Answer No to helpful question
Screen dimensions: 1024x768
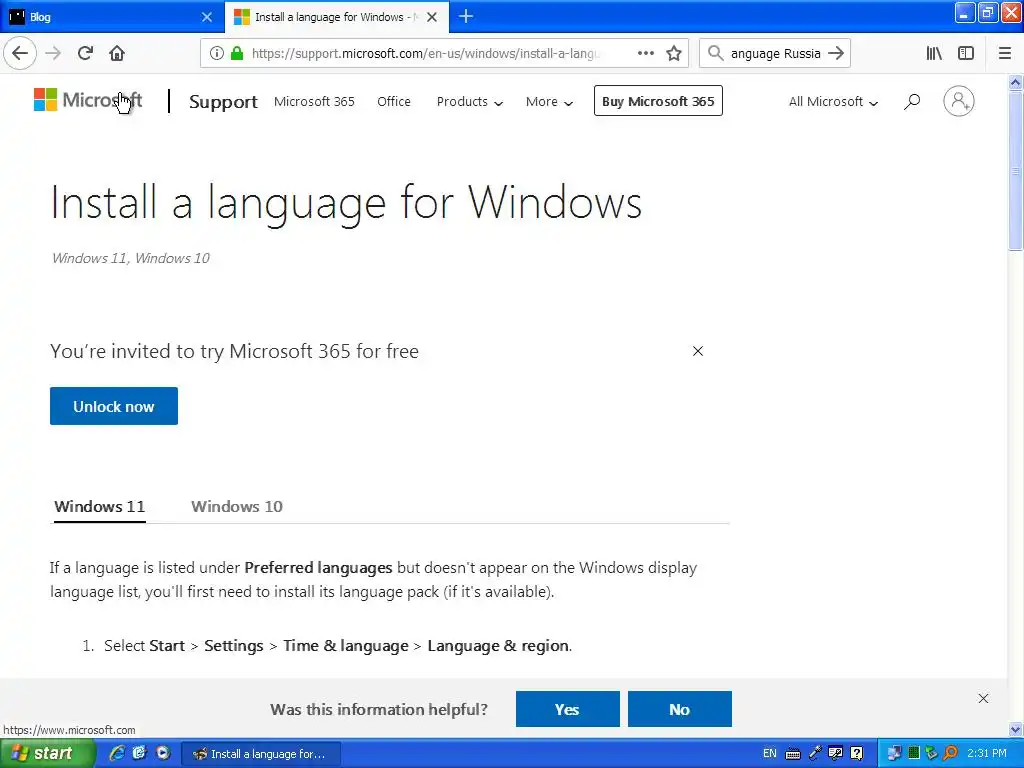[679, 709]
